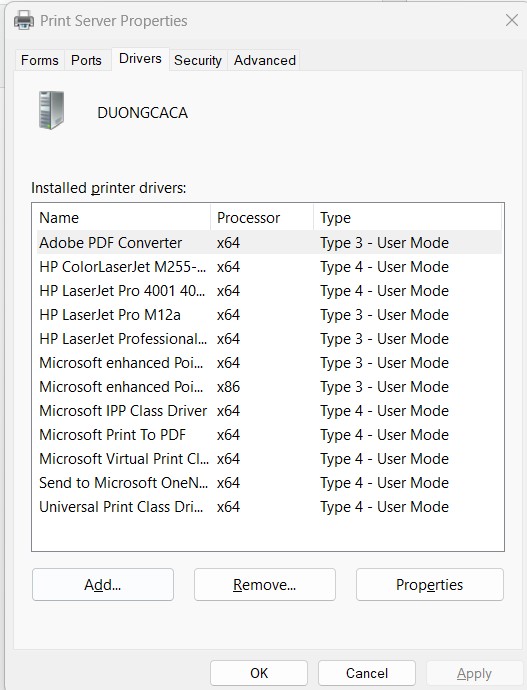Click the Cancel button

[x=366, y=673]
